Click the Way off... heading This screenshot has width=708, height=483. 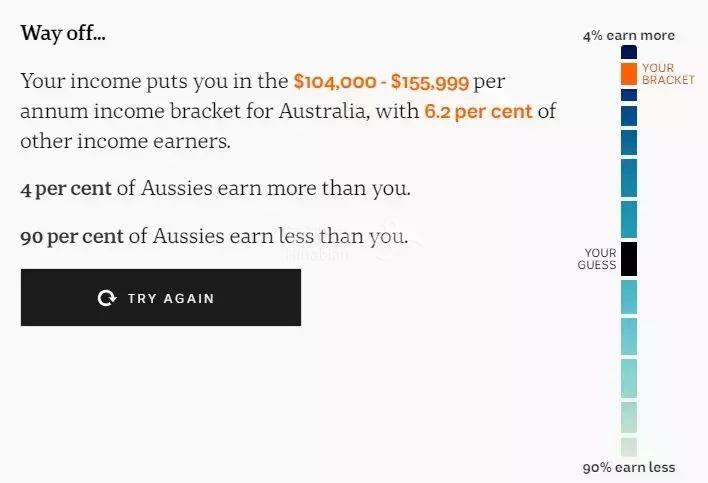[x=63, y=33]
